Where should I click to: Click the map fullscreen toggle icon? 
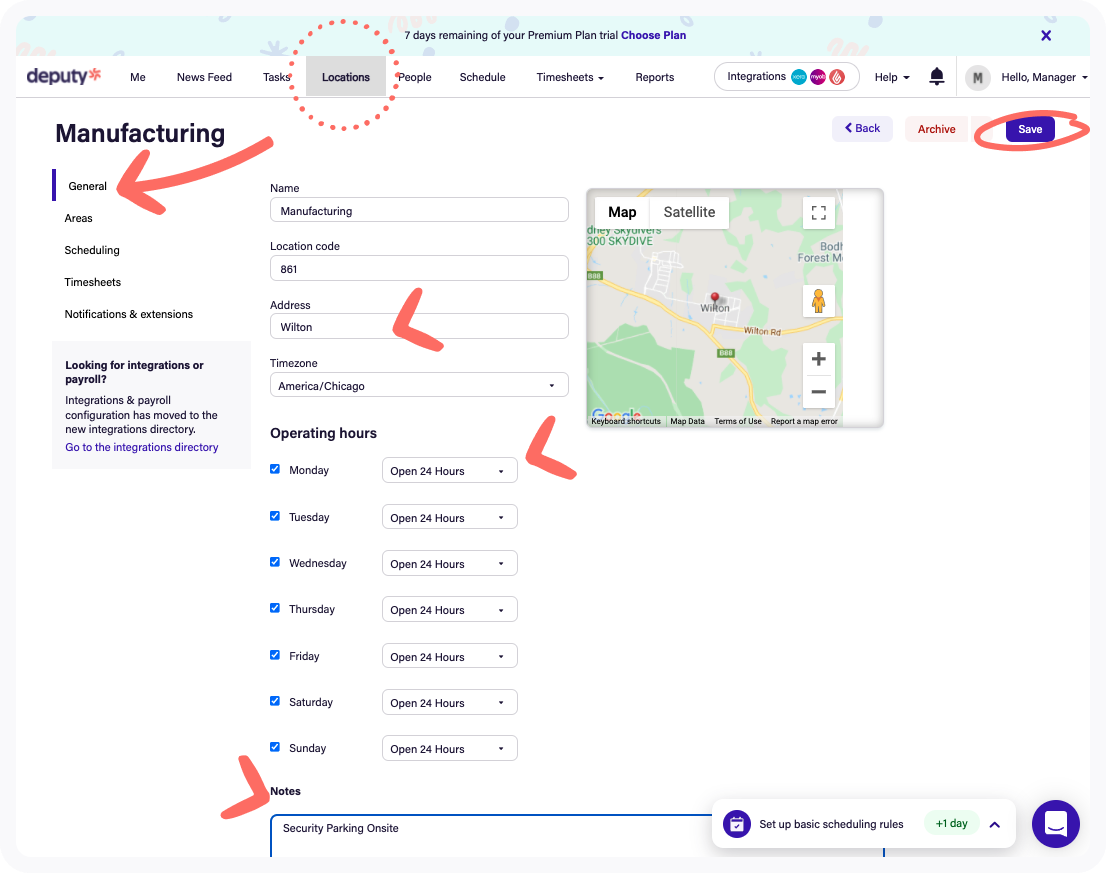818,213
